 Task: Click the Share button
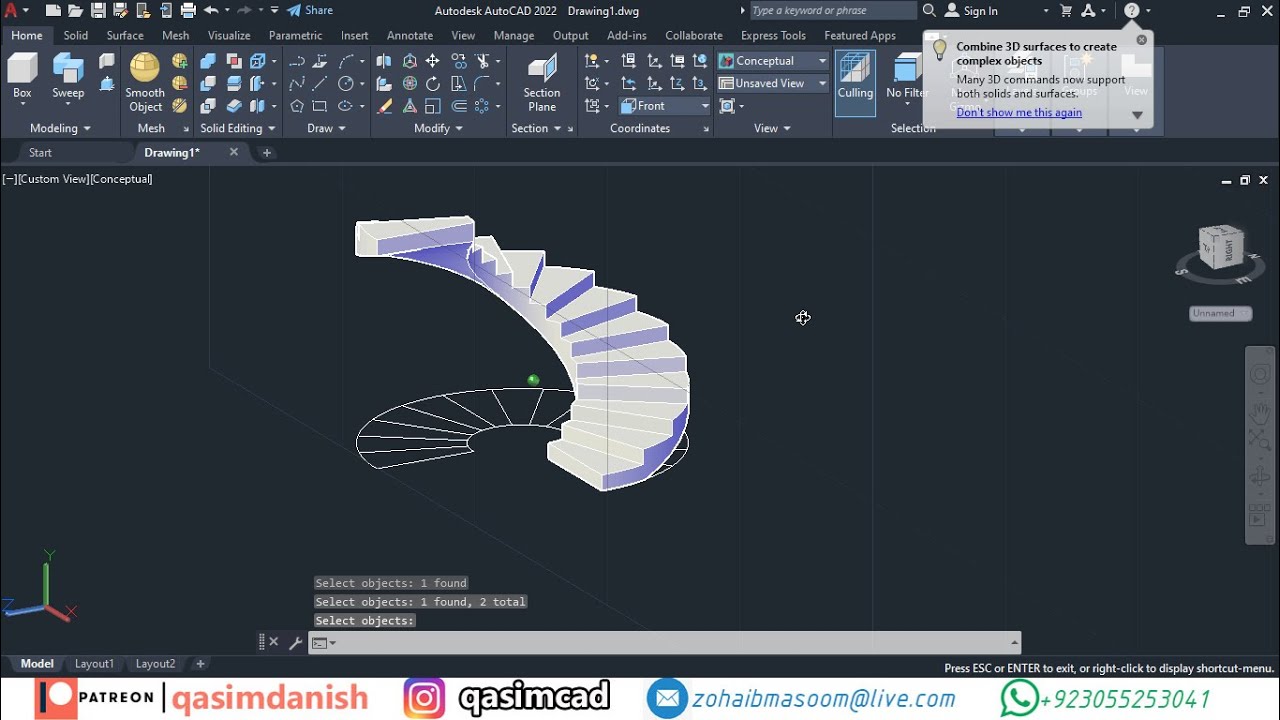coord(310,11)
